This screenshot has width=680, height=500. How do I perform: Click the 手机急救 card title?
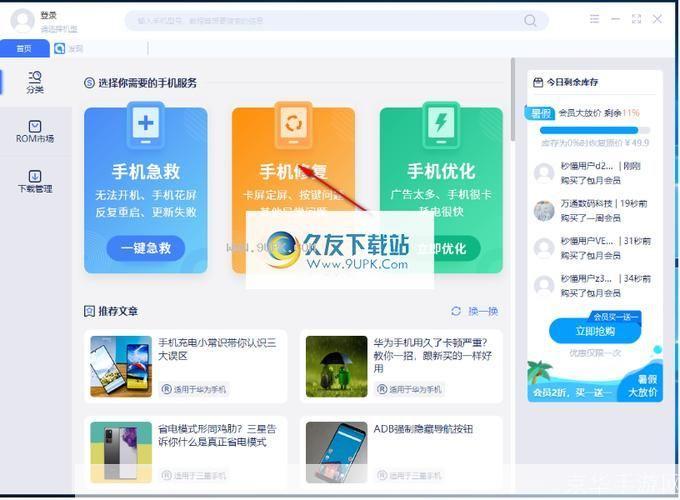146,171
